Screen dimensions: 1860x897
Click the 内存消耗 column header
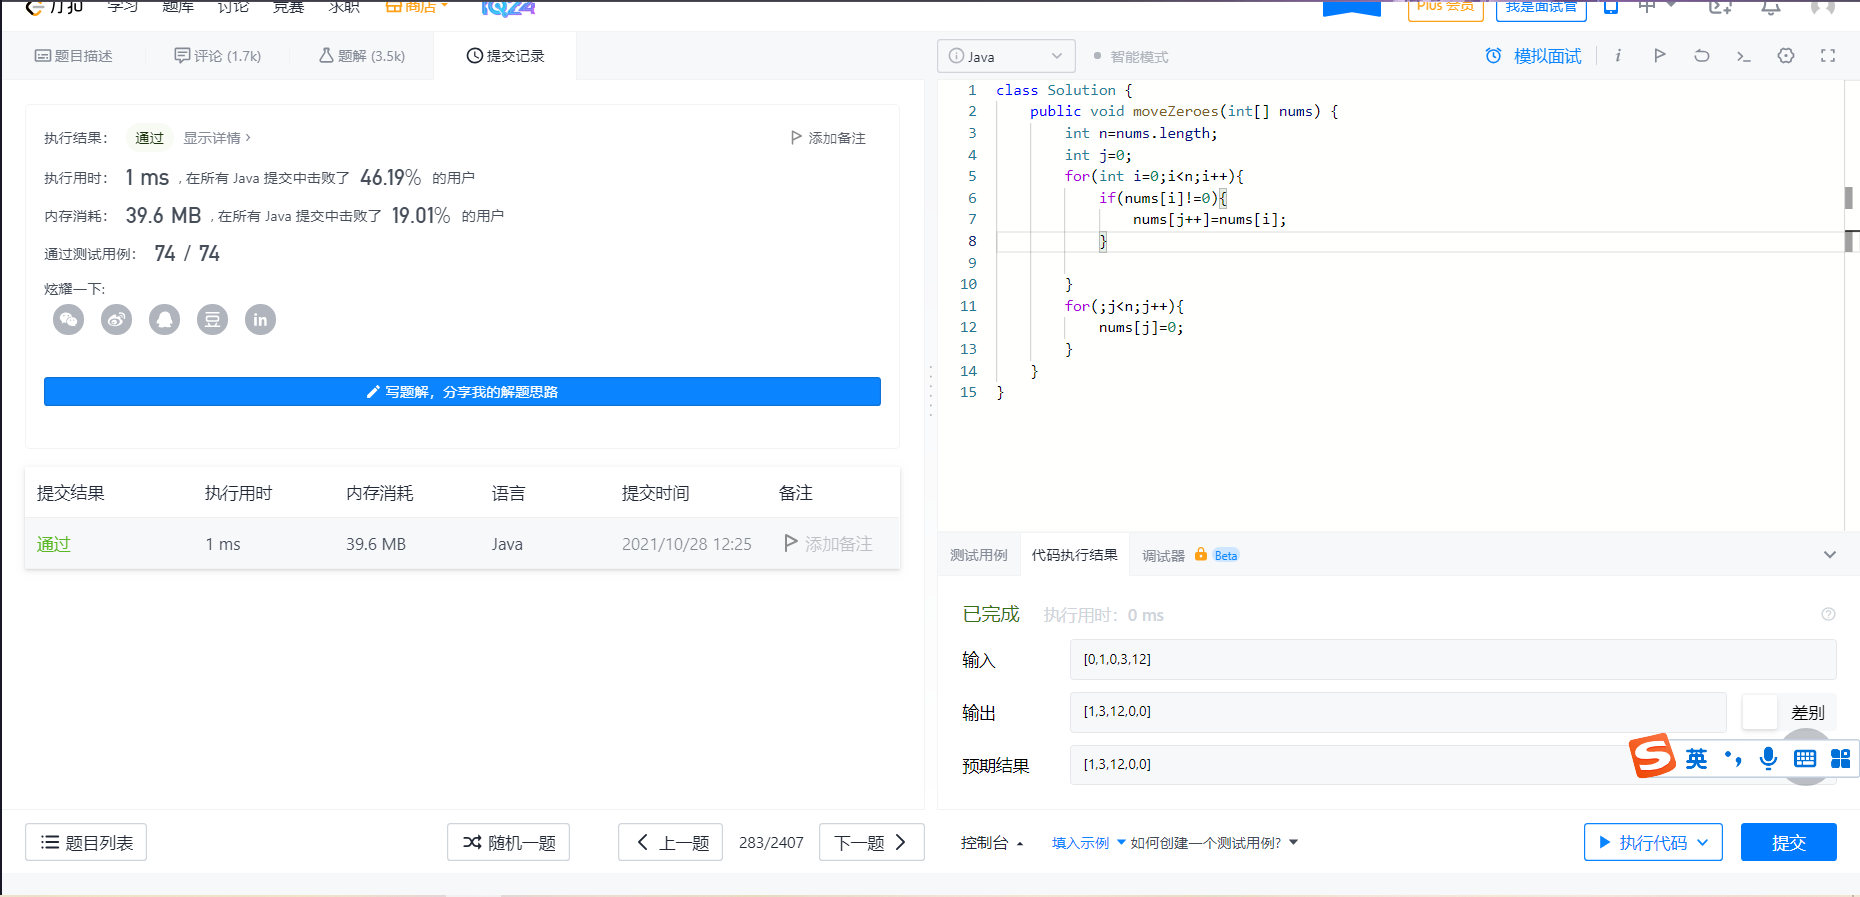point(379,493)
